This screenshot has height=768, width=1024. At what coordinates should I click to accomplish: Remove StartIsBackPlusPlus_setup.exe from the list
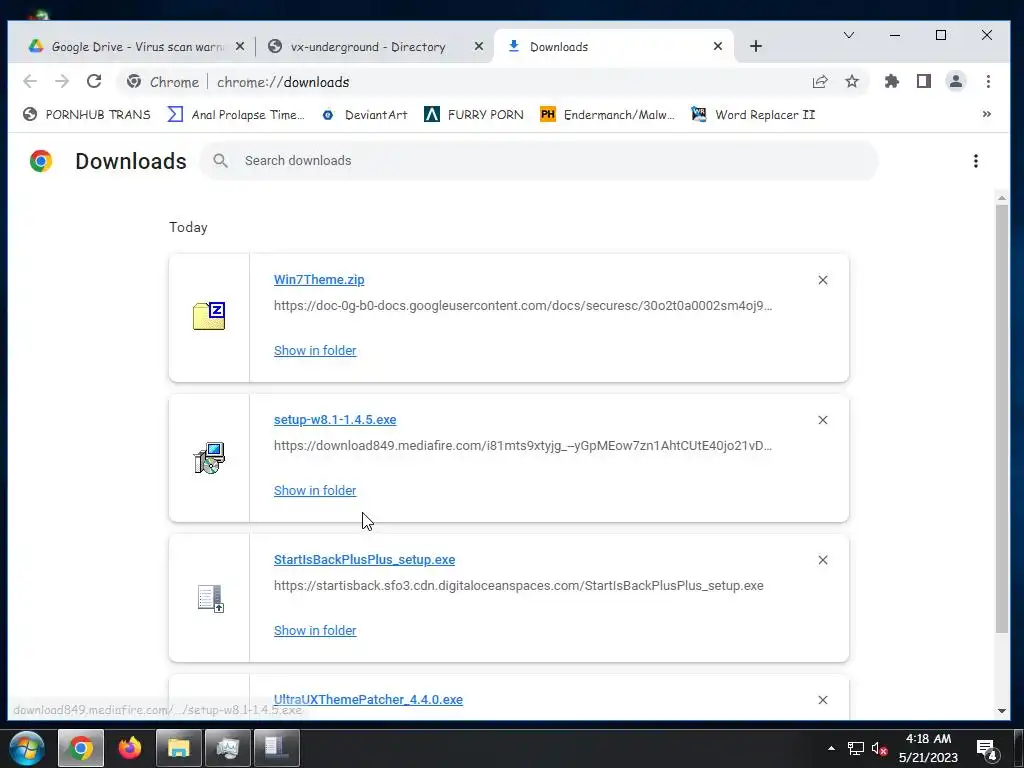tap(823, 560)
